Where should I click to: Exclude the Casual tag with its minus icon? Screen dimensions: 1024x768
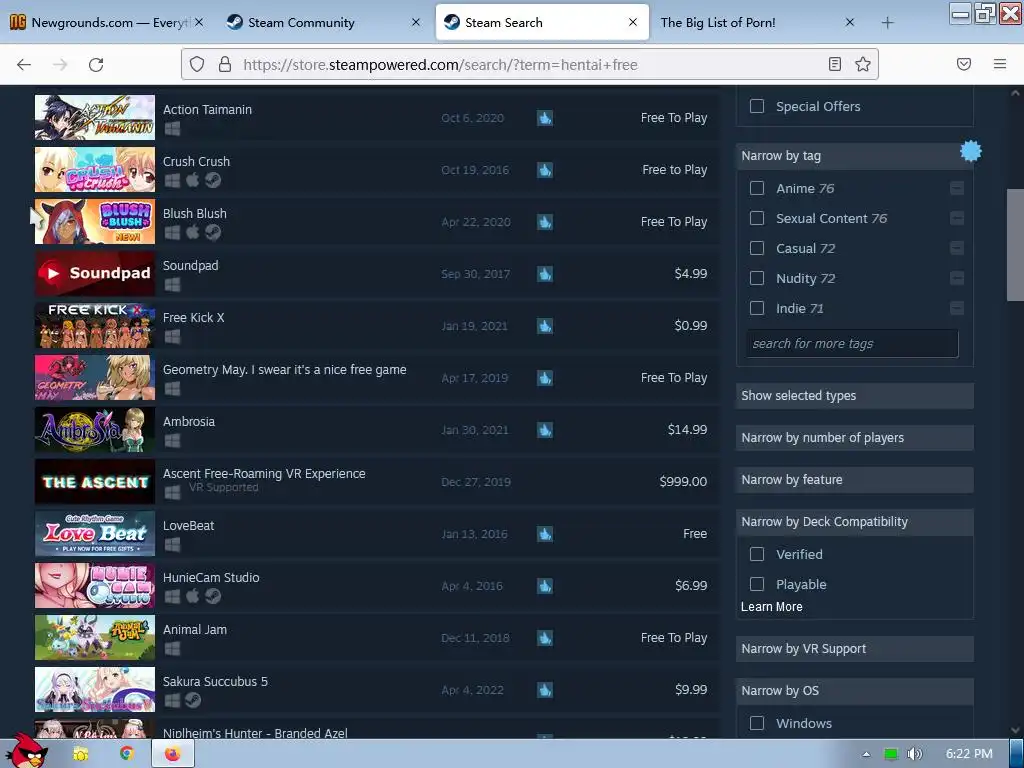(957, 248)
